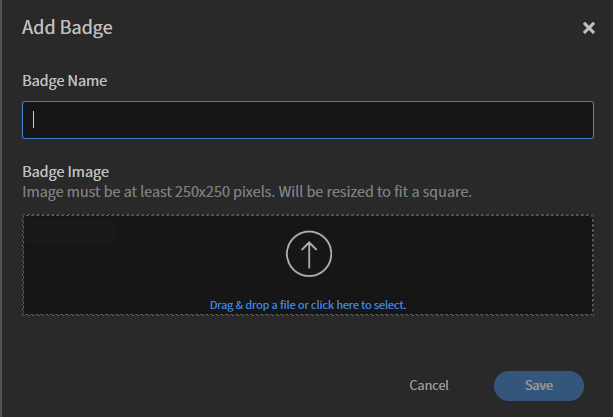613x417 pixels.
Task: Click the image size requirement hint text
Action: click(247, 192)
